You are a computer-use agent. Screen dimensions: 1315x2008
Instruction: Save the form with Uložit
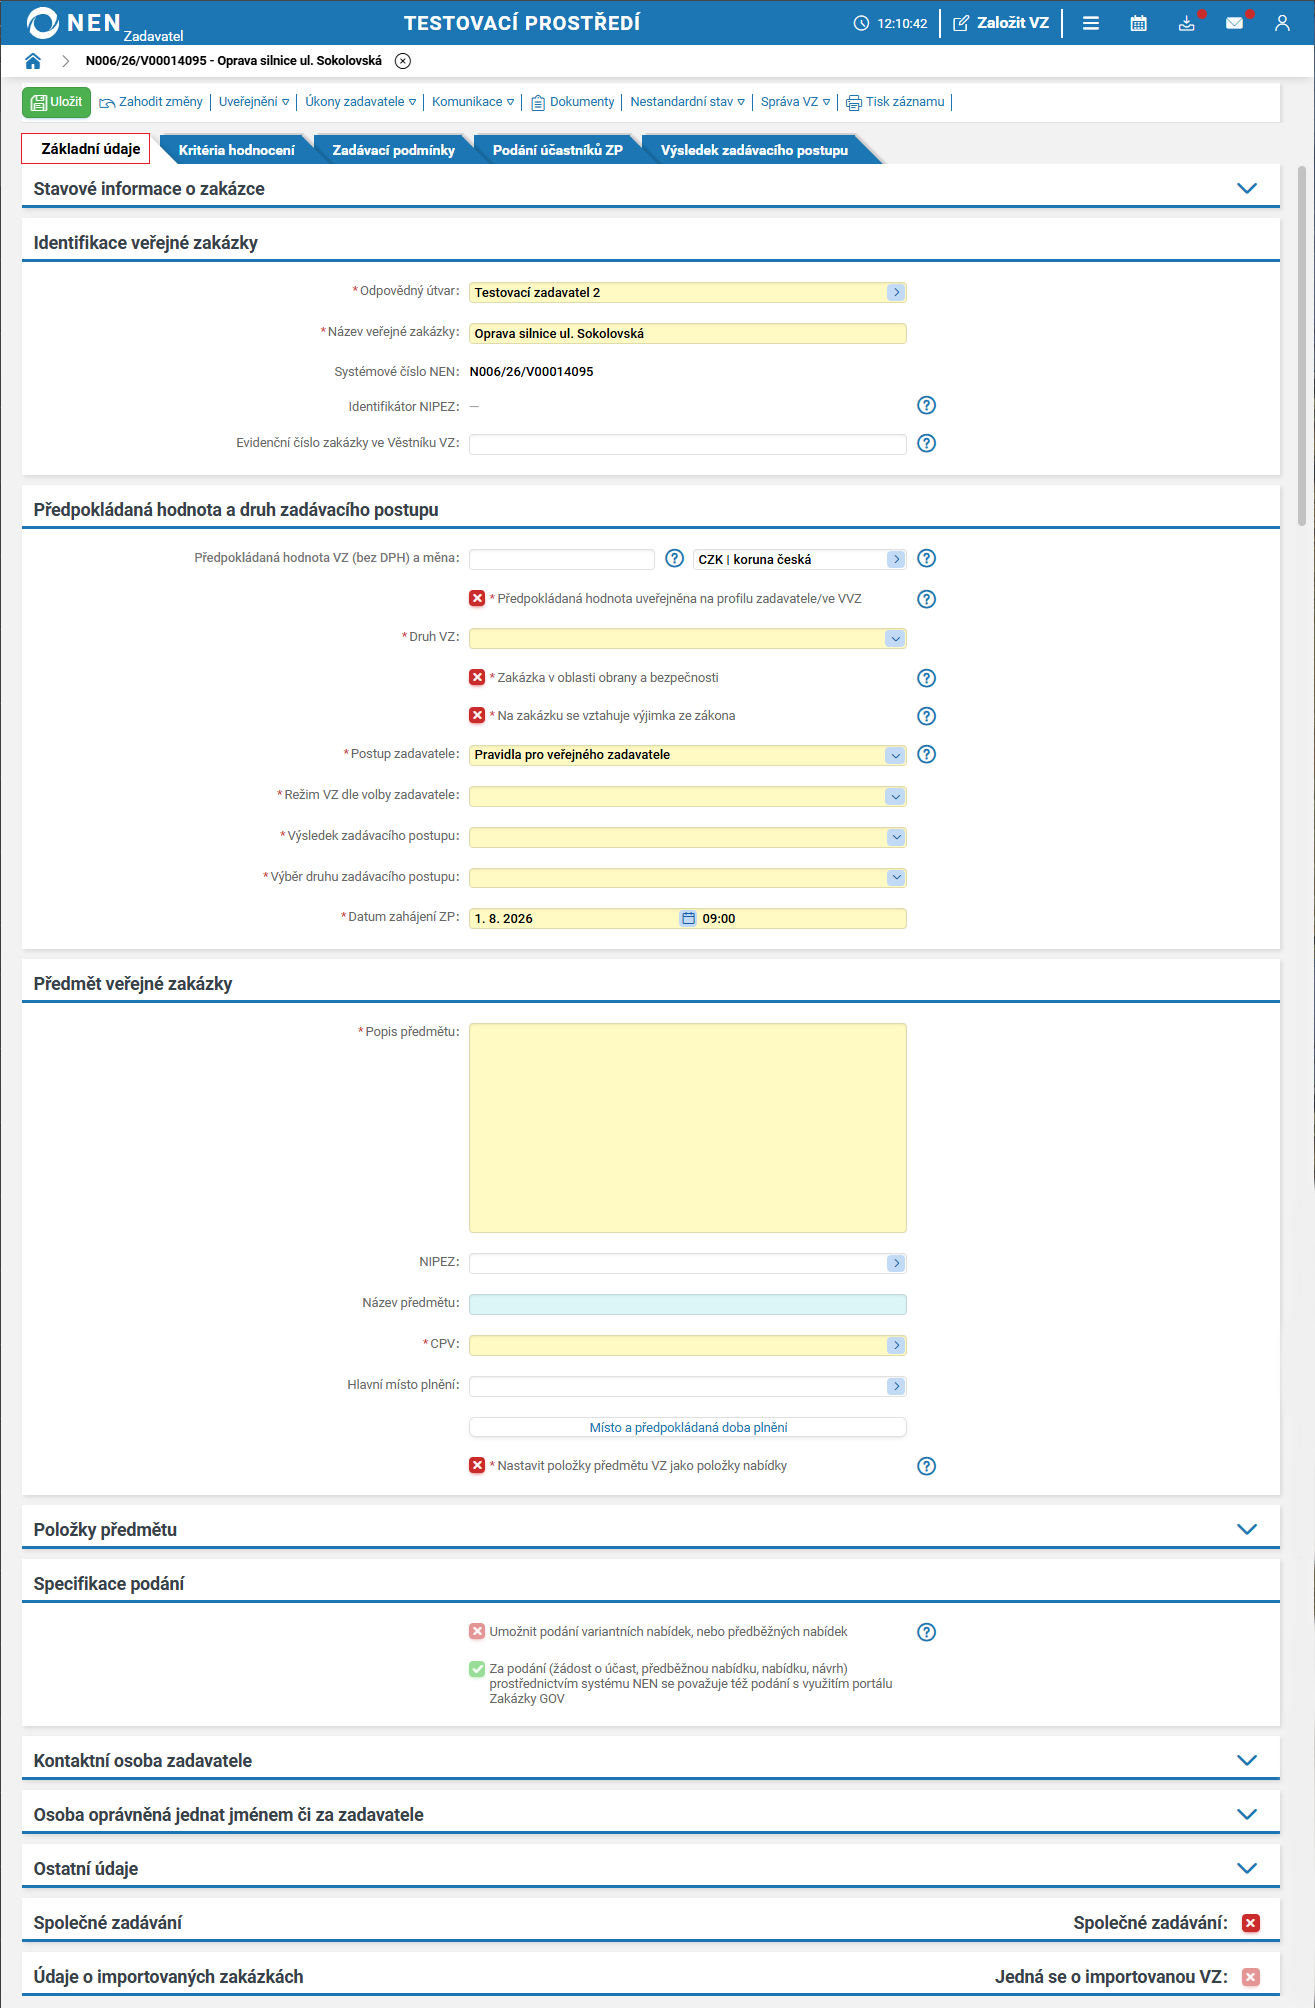pos(56,102)
